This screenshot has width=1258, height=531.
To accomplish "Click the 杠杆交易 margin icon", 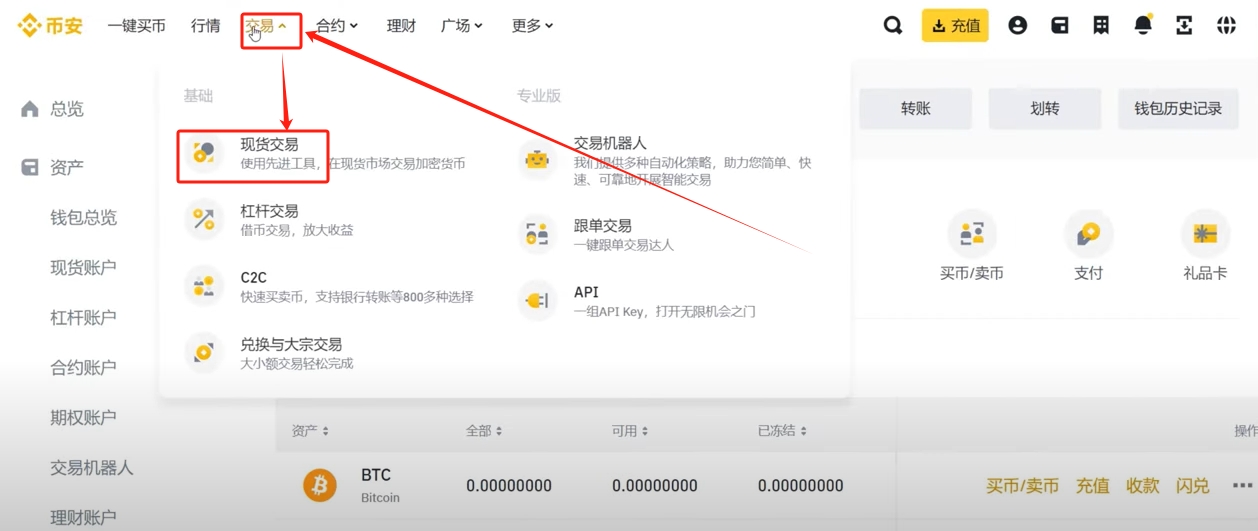I will click(x=204, y=220).
